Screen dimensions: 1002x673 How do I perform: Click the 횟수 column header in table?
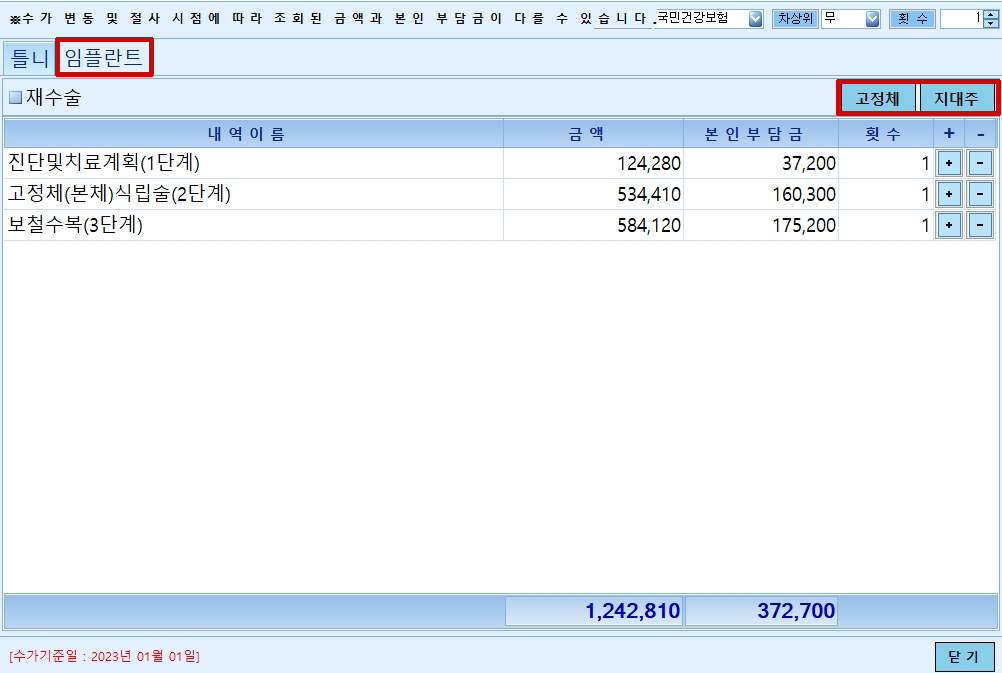886,134
